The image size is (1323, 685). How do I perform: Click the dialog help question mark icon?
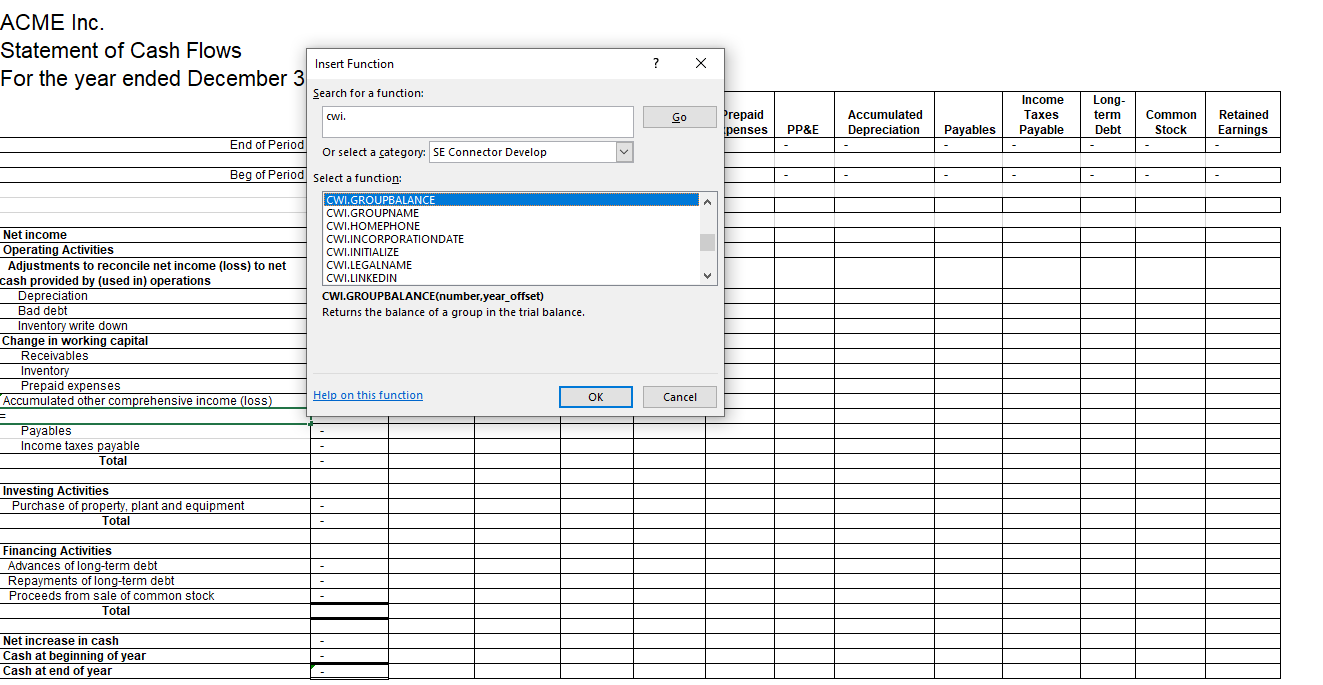(x=655, y=63)
